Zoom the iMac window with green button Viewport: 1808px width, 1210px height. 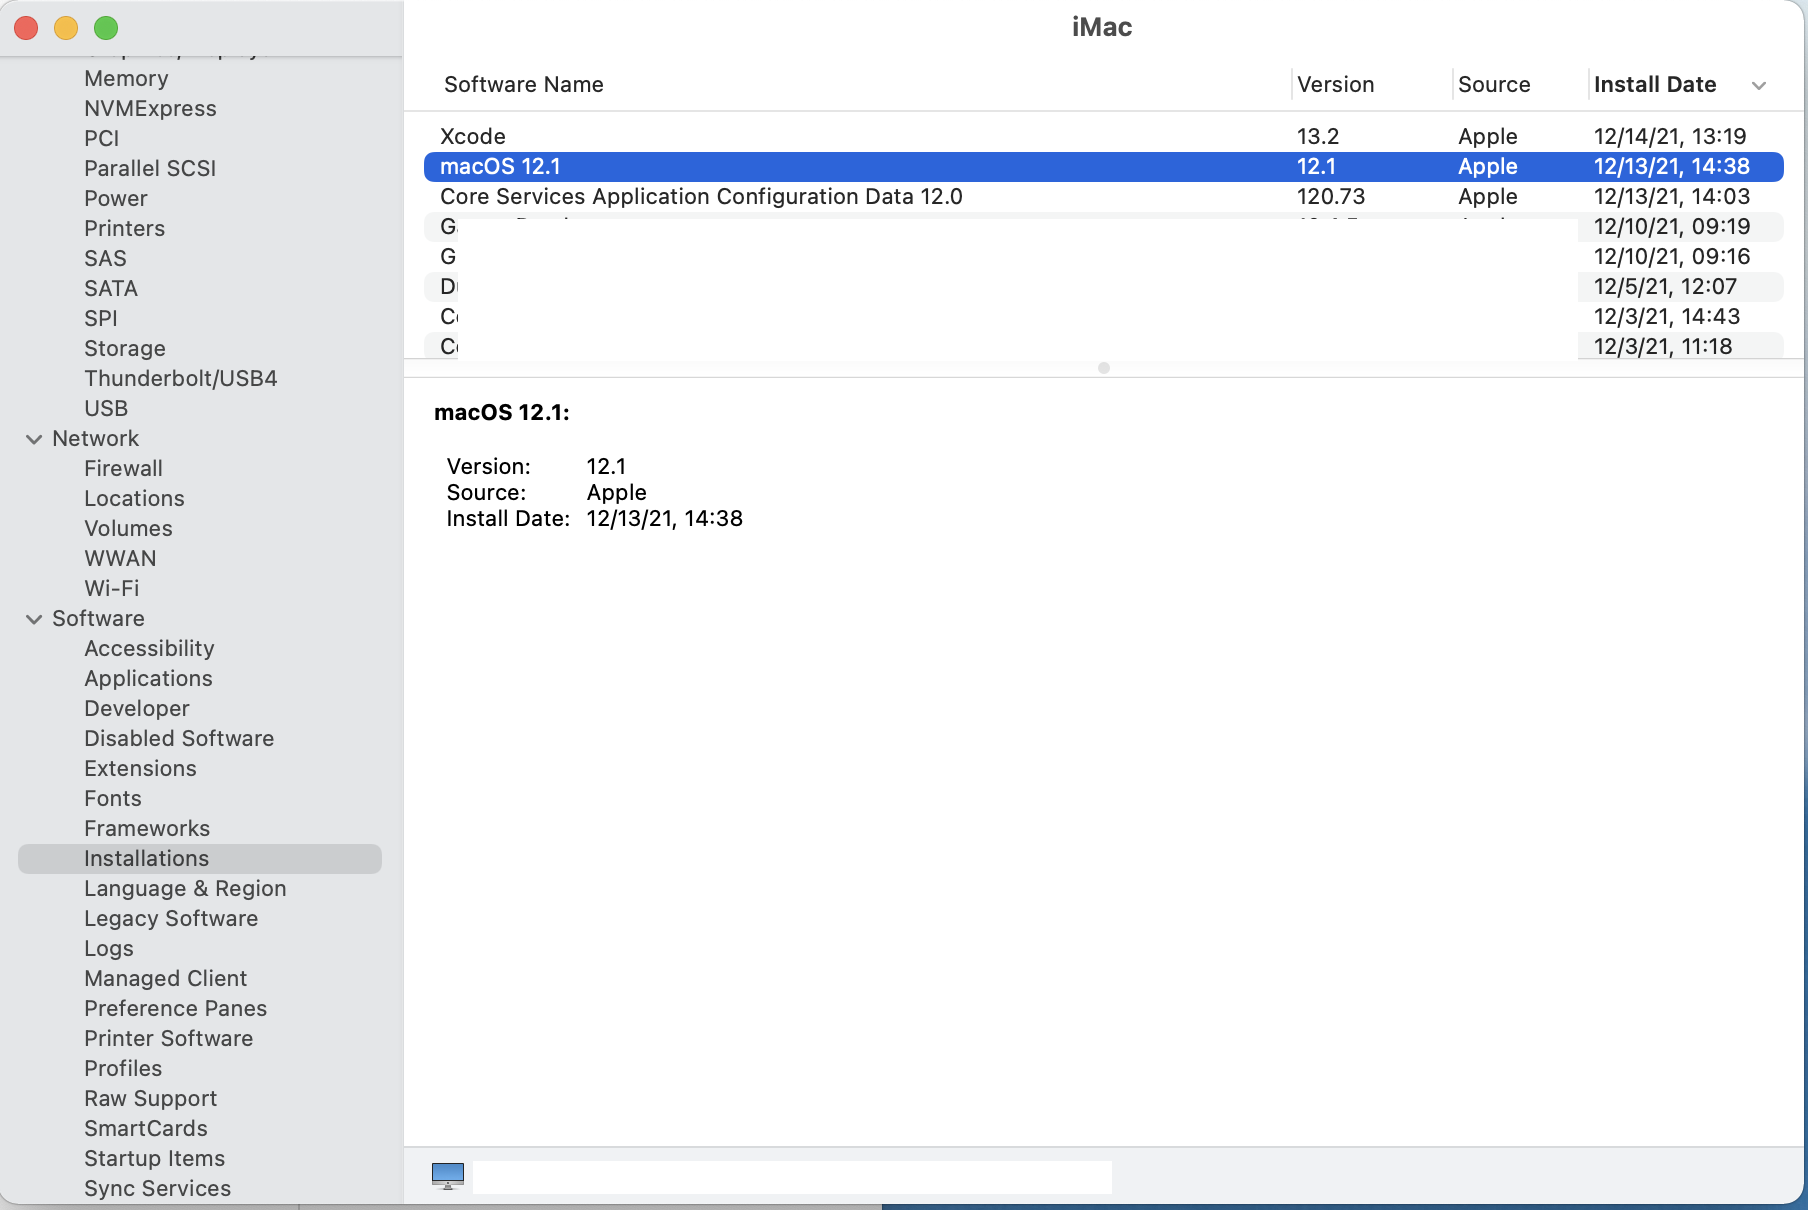point(106,28)
